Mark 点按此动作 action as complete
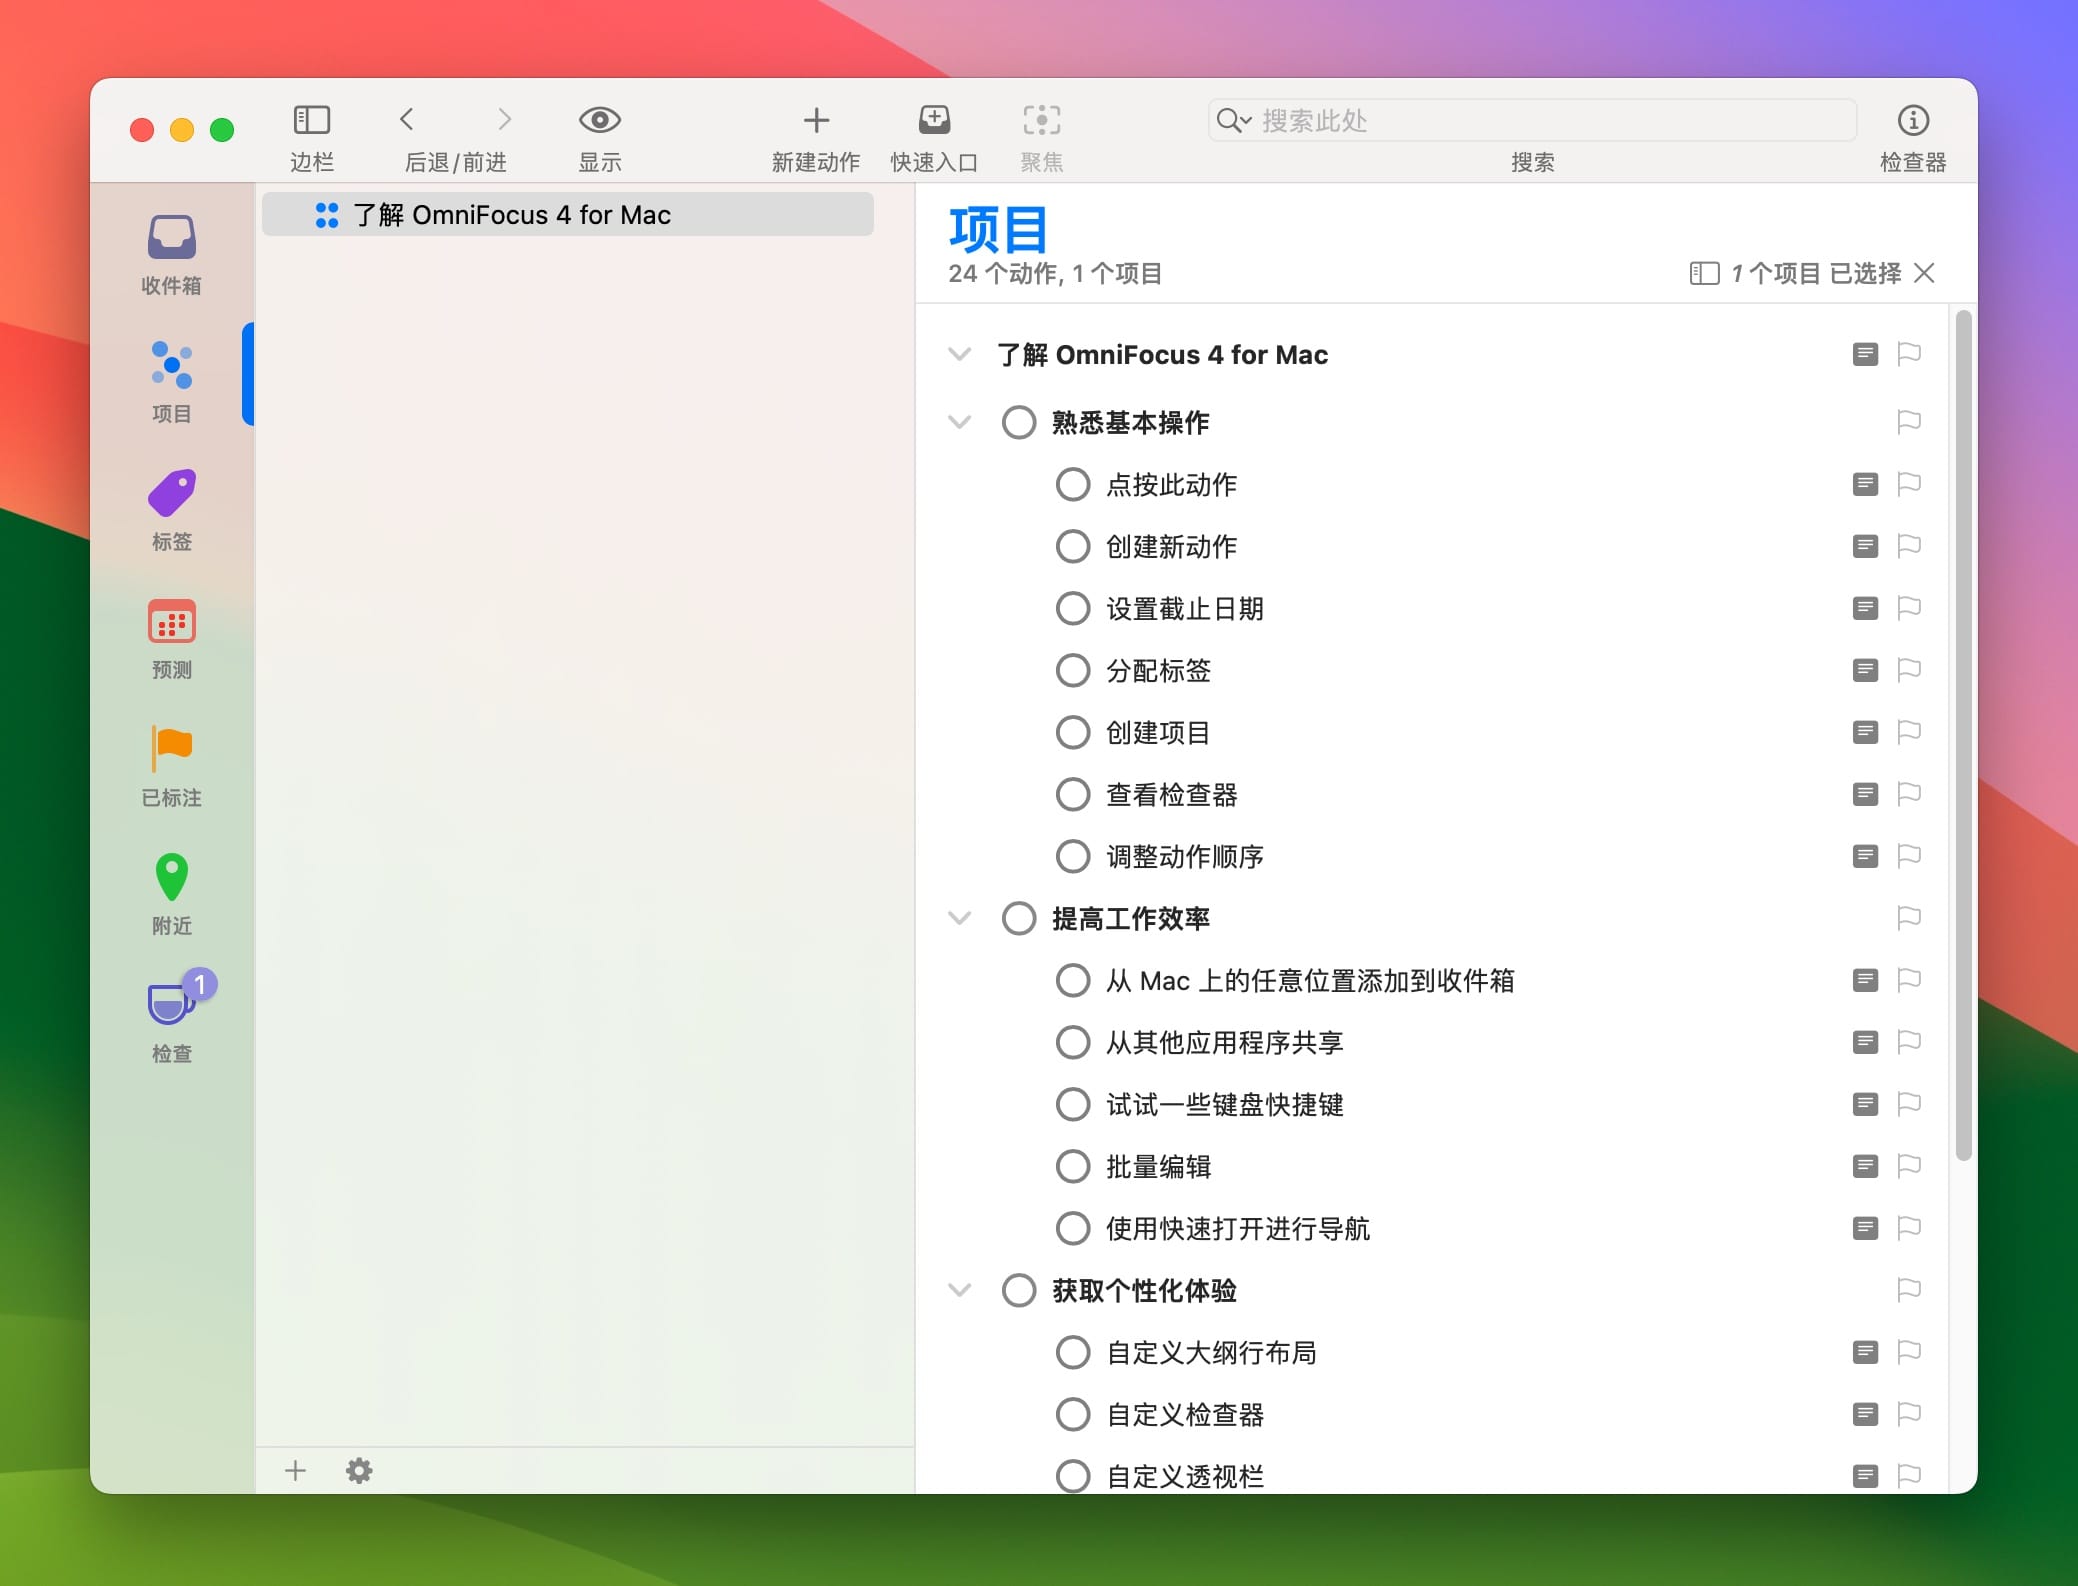2078x1586 pixels. click(x=1072, y=485)
